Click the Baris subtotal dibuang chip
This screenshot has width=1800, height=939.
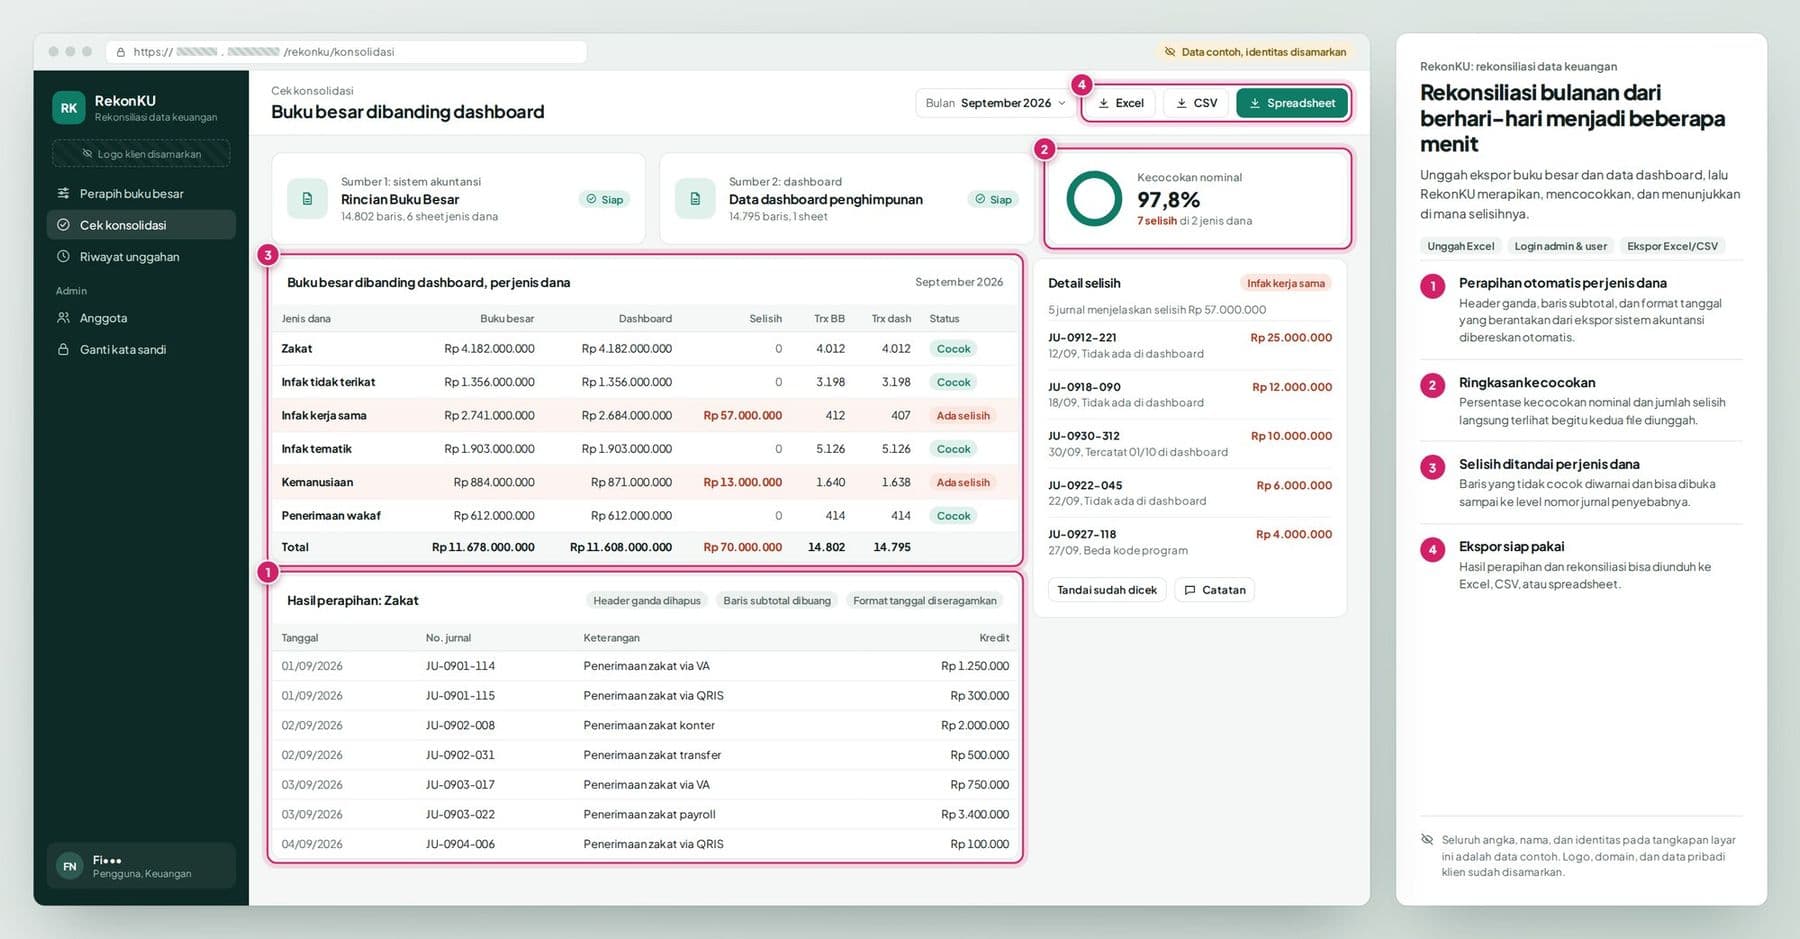[777, 600]
